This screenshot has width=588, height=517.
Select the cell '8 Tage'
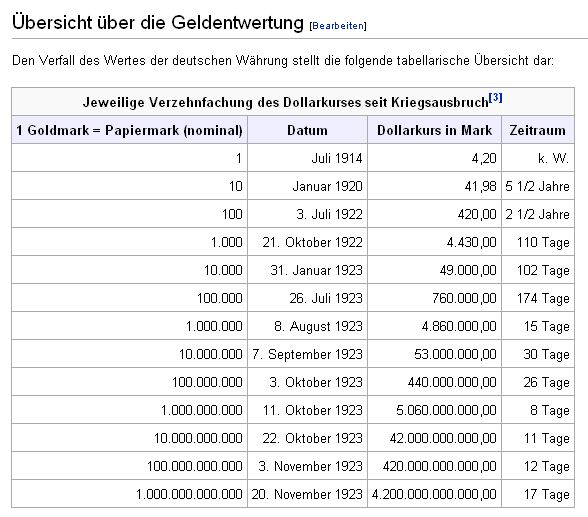pyautogui.click(x=537, y=410)
